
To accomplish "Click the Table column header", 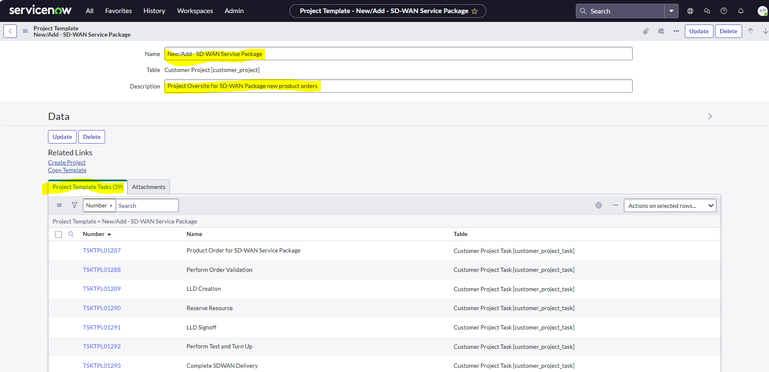I will 461,234.
